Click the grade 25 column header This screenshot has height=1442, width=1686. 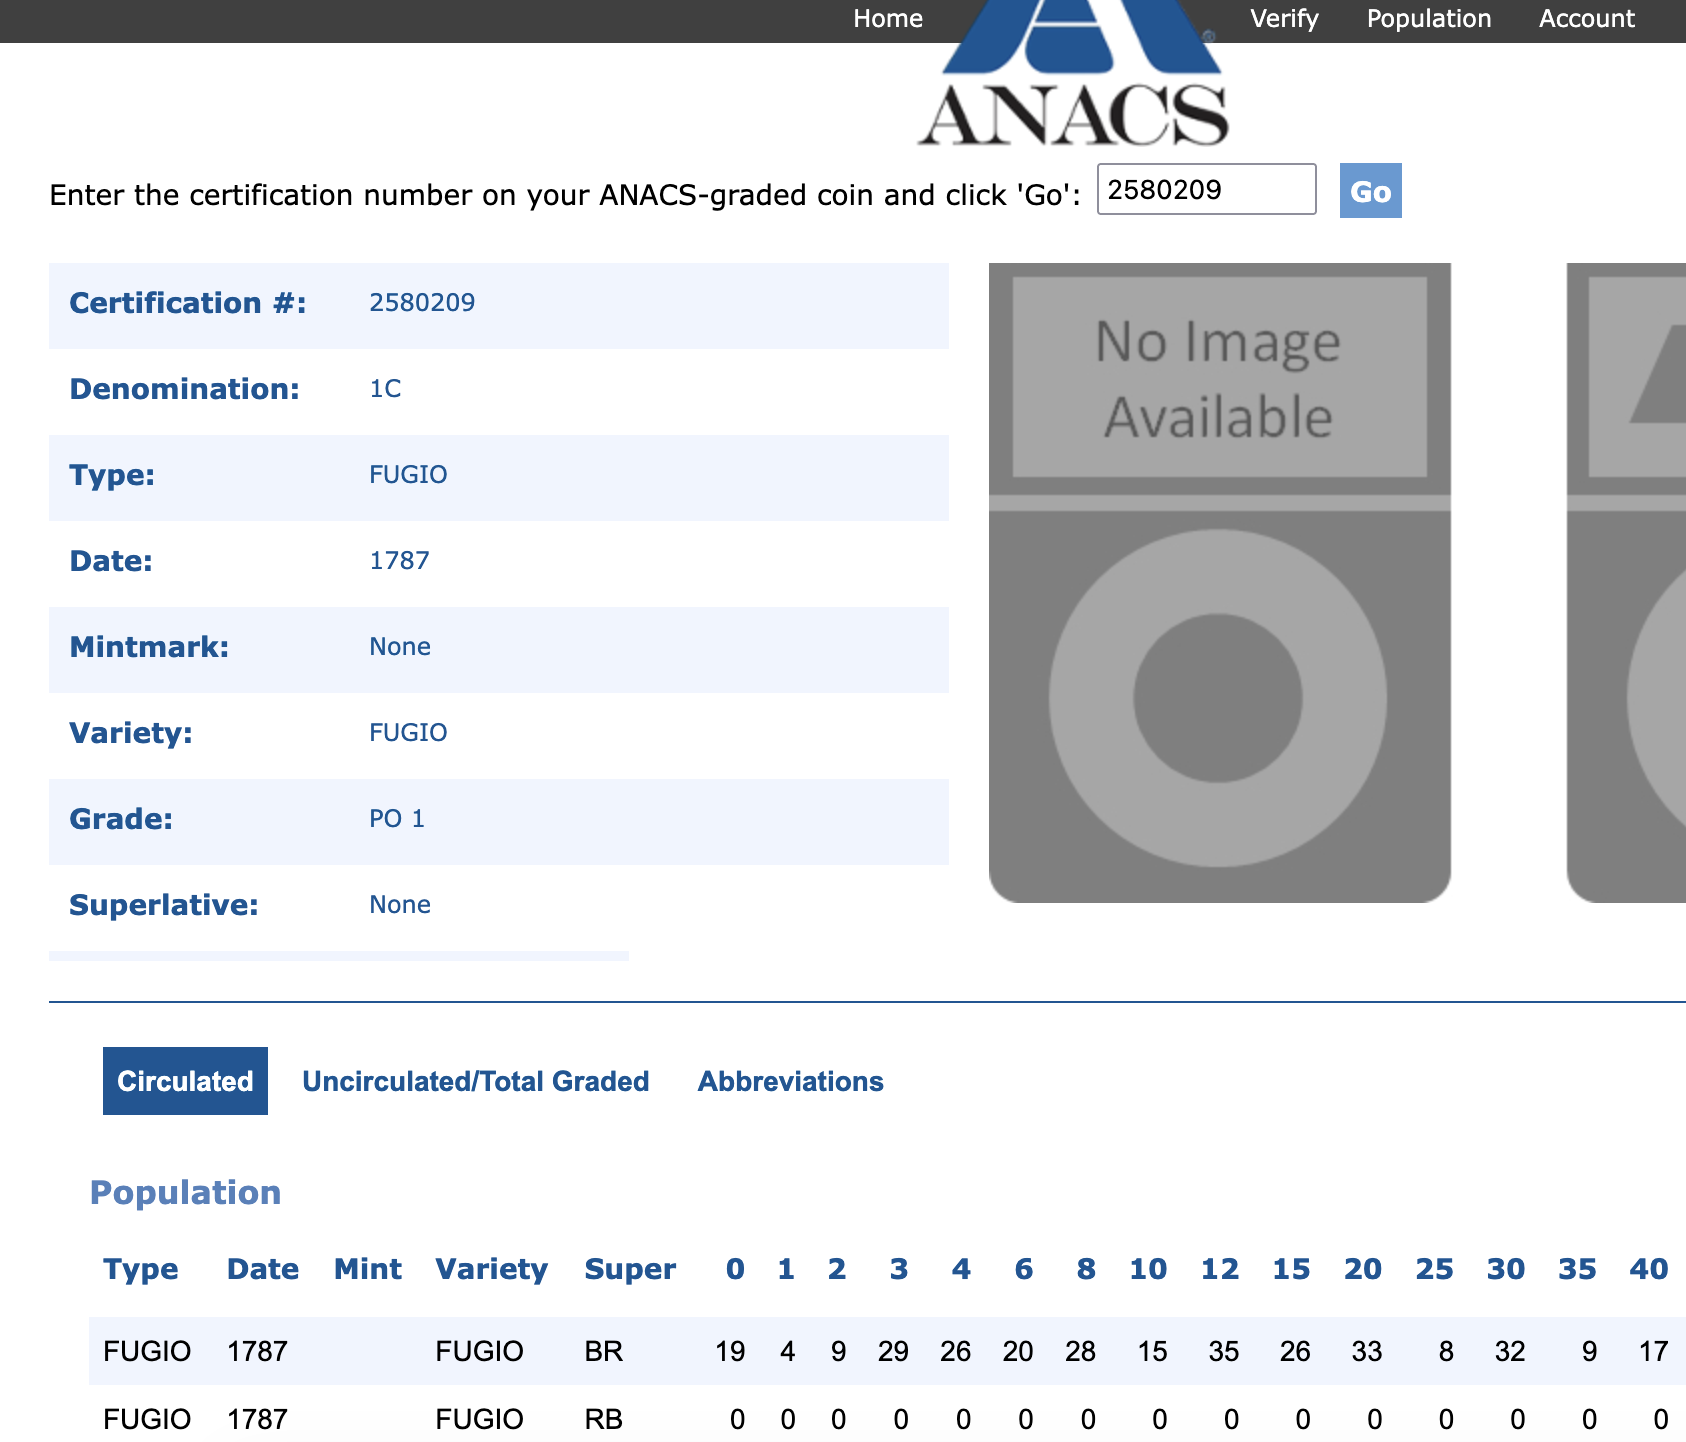tap(1434, 1269)
